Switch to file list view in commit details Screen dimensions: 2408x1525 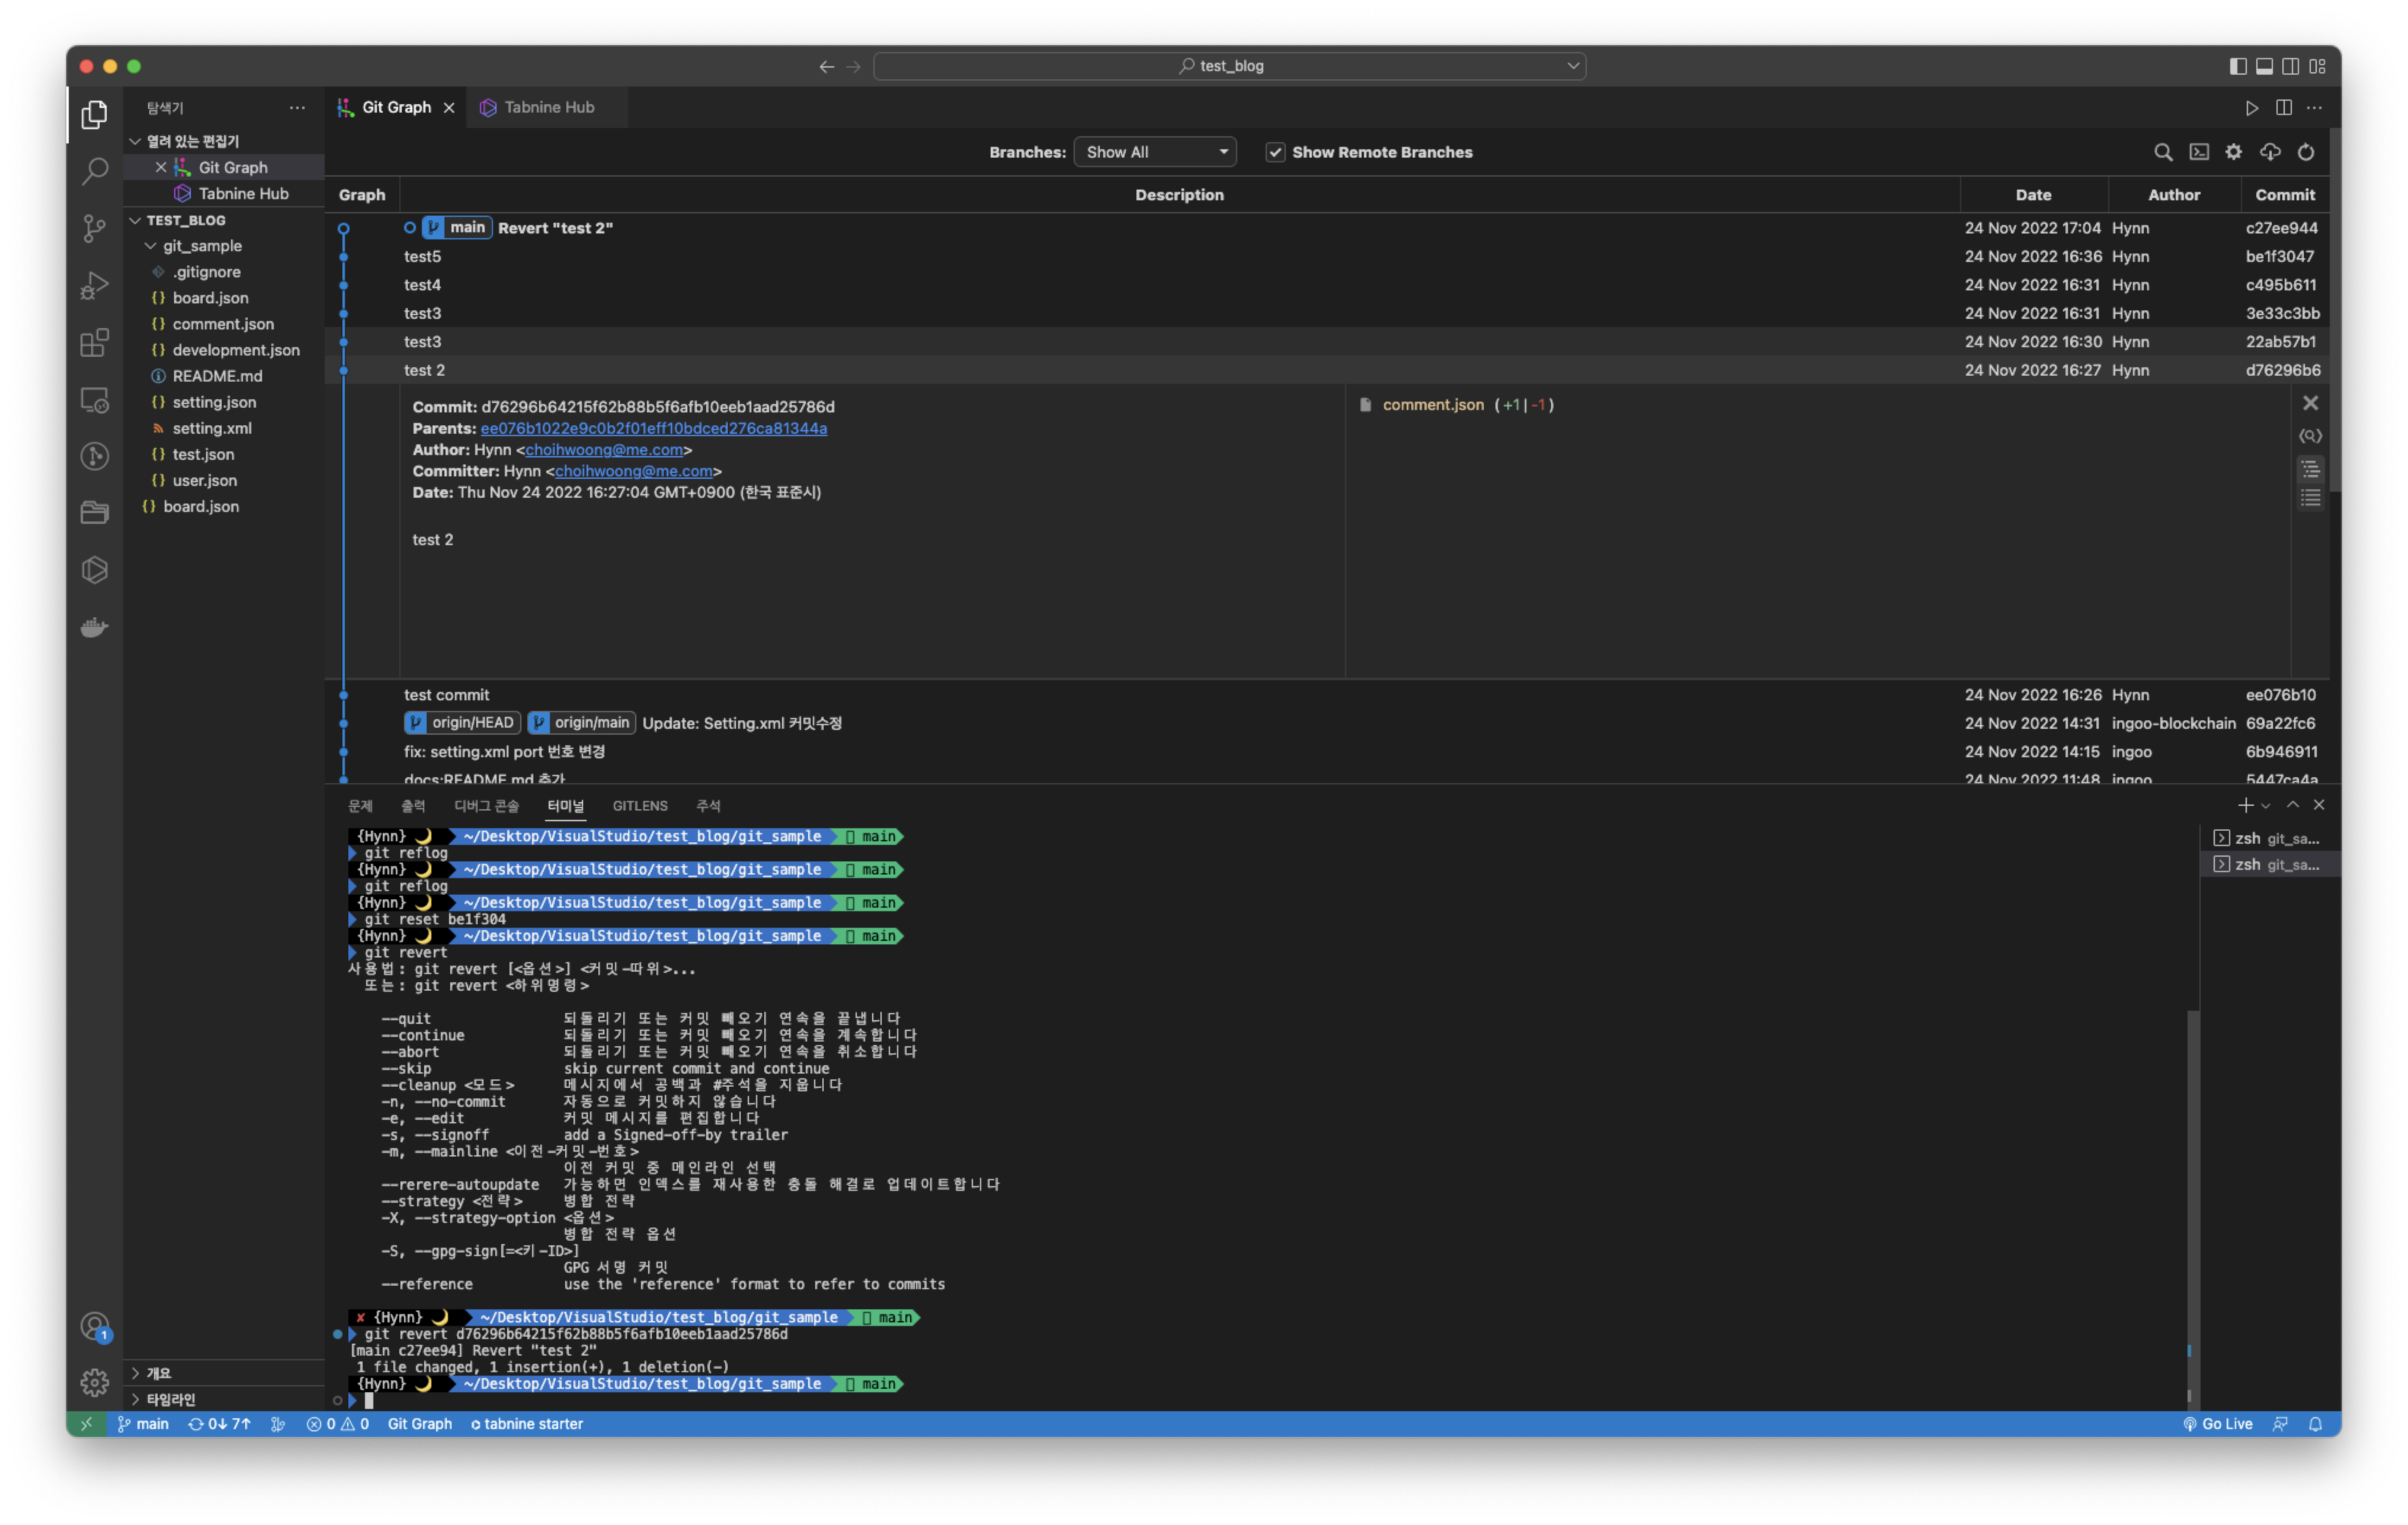click(2310, 498)
